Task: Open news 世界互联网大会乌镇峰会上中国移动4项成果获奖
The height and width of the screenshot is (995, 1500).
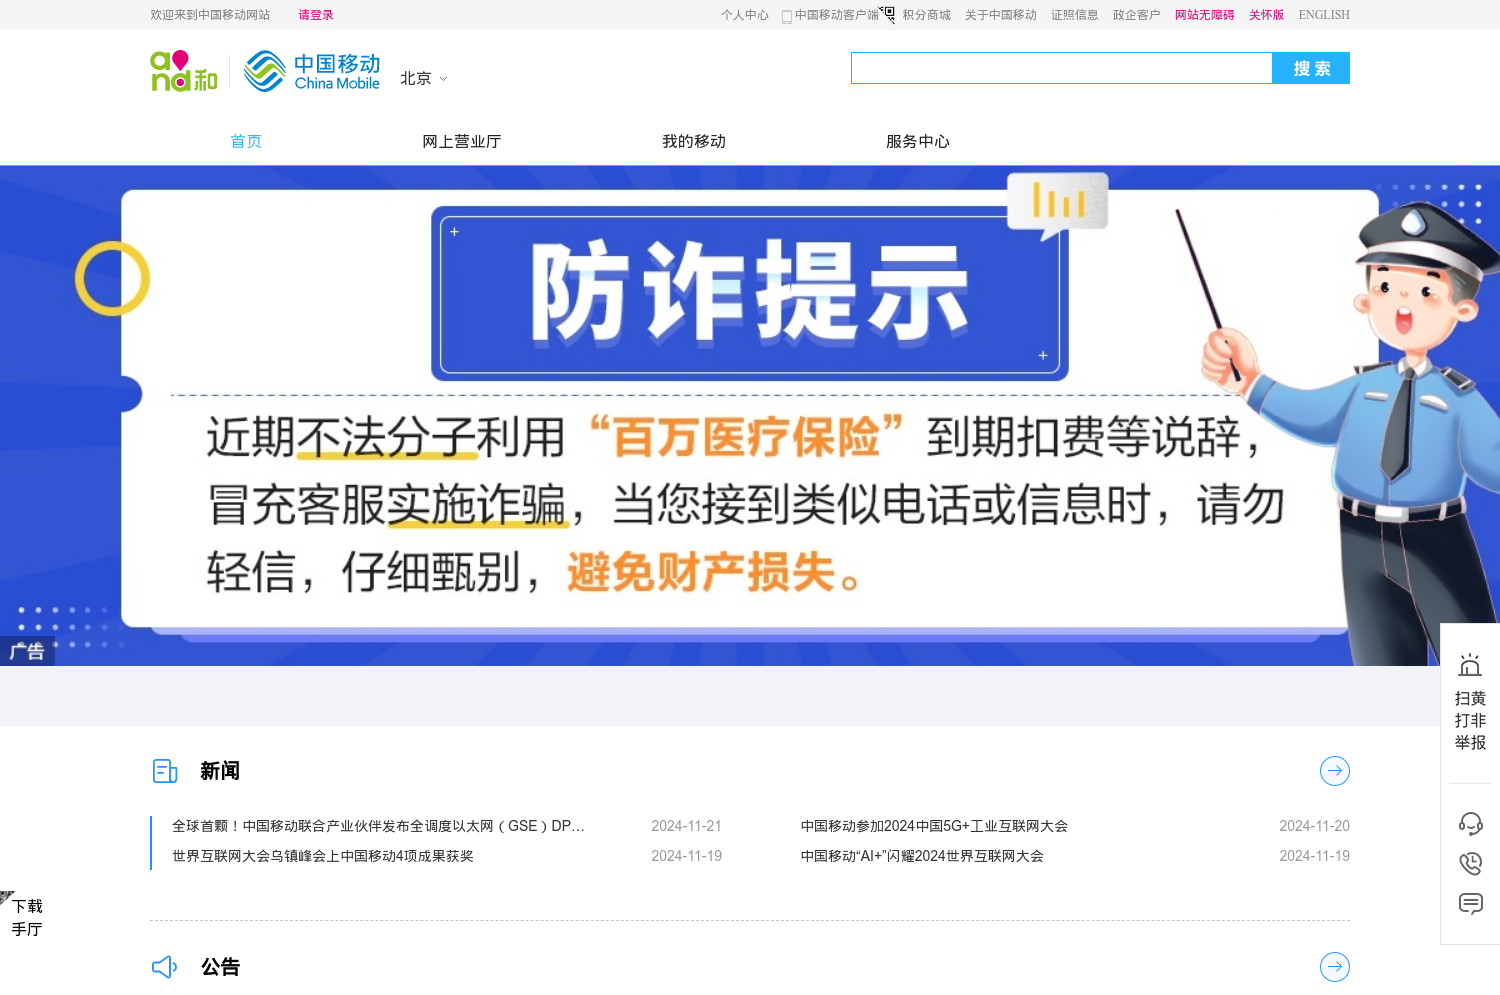Action: point(323,856)
